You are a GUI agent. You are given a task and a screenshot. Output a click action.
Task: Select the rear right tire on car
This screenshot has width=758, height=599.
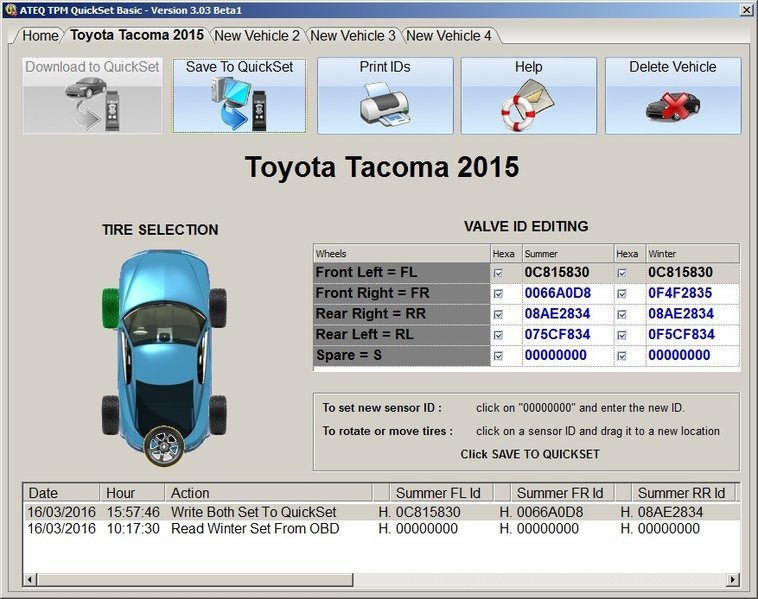point(218,415)
